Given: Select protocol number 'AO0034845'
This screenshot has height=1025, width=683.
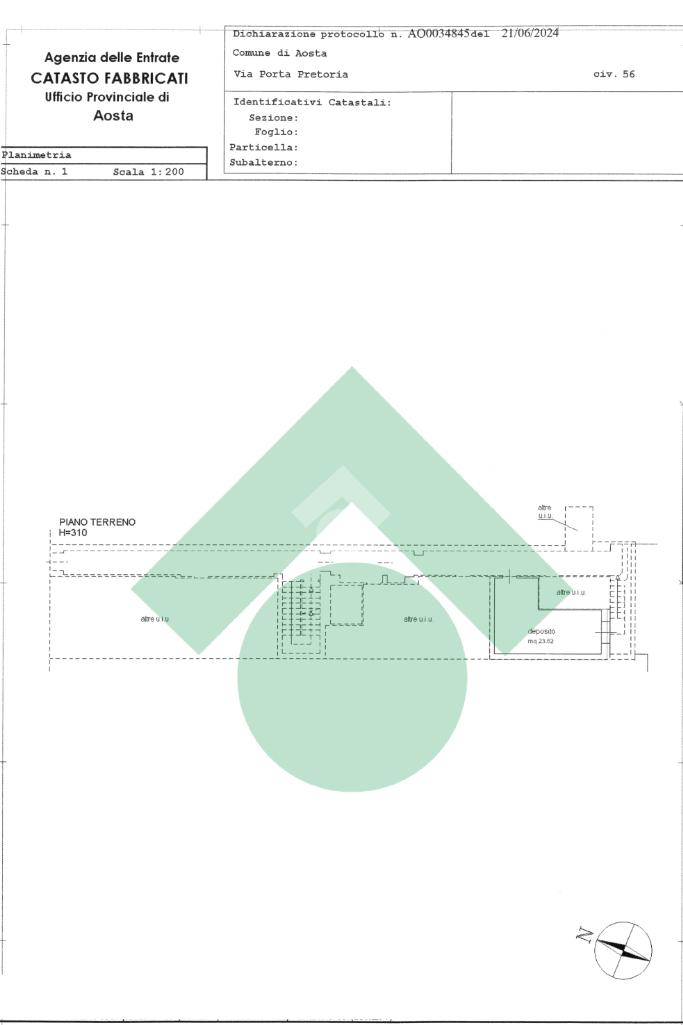Looking at the screenshot, I should click(x=439, y=34).
